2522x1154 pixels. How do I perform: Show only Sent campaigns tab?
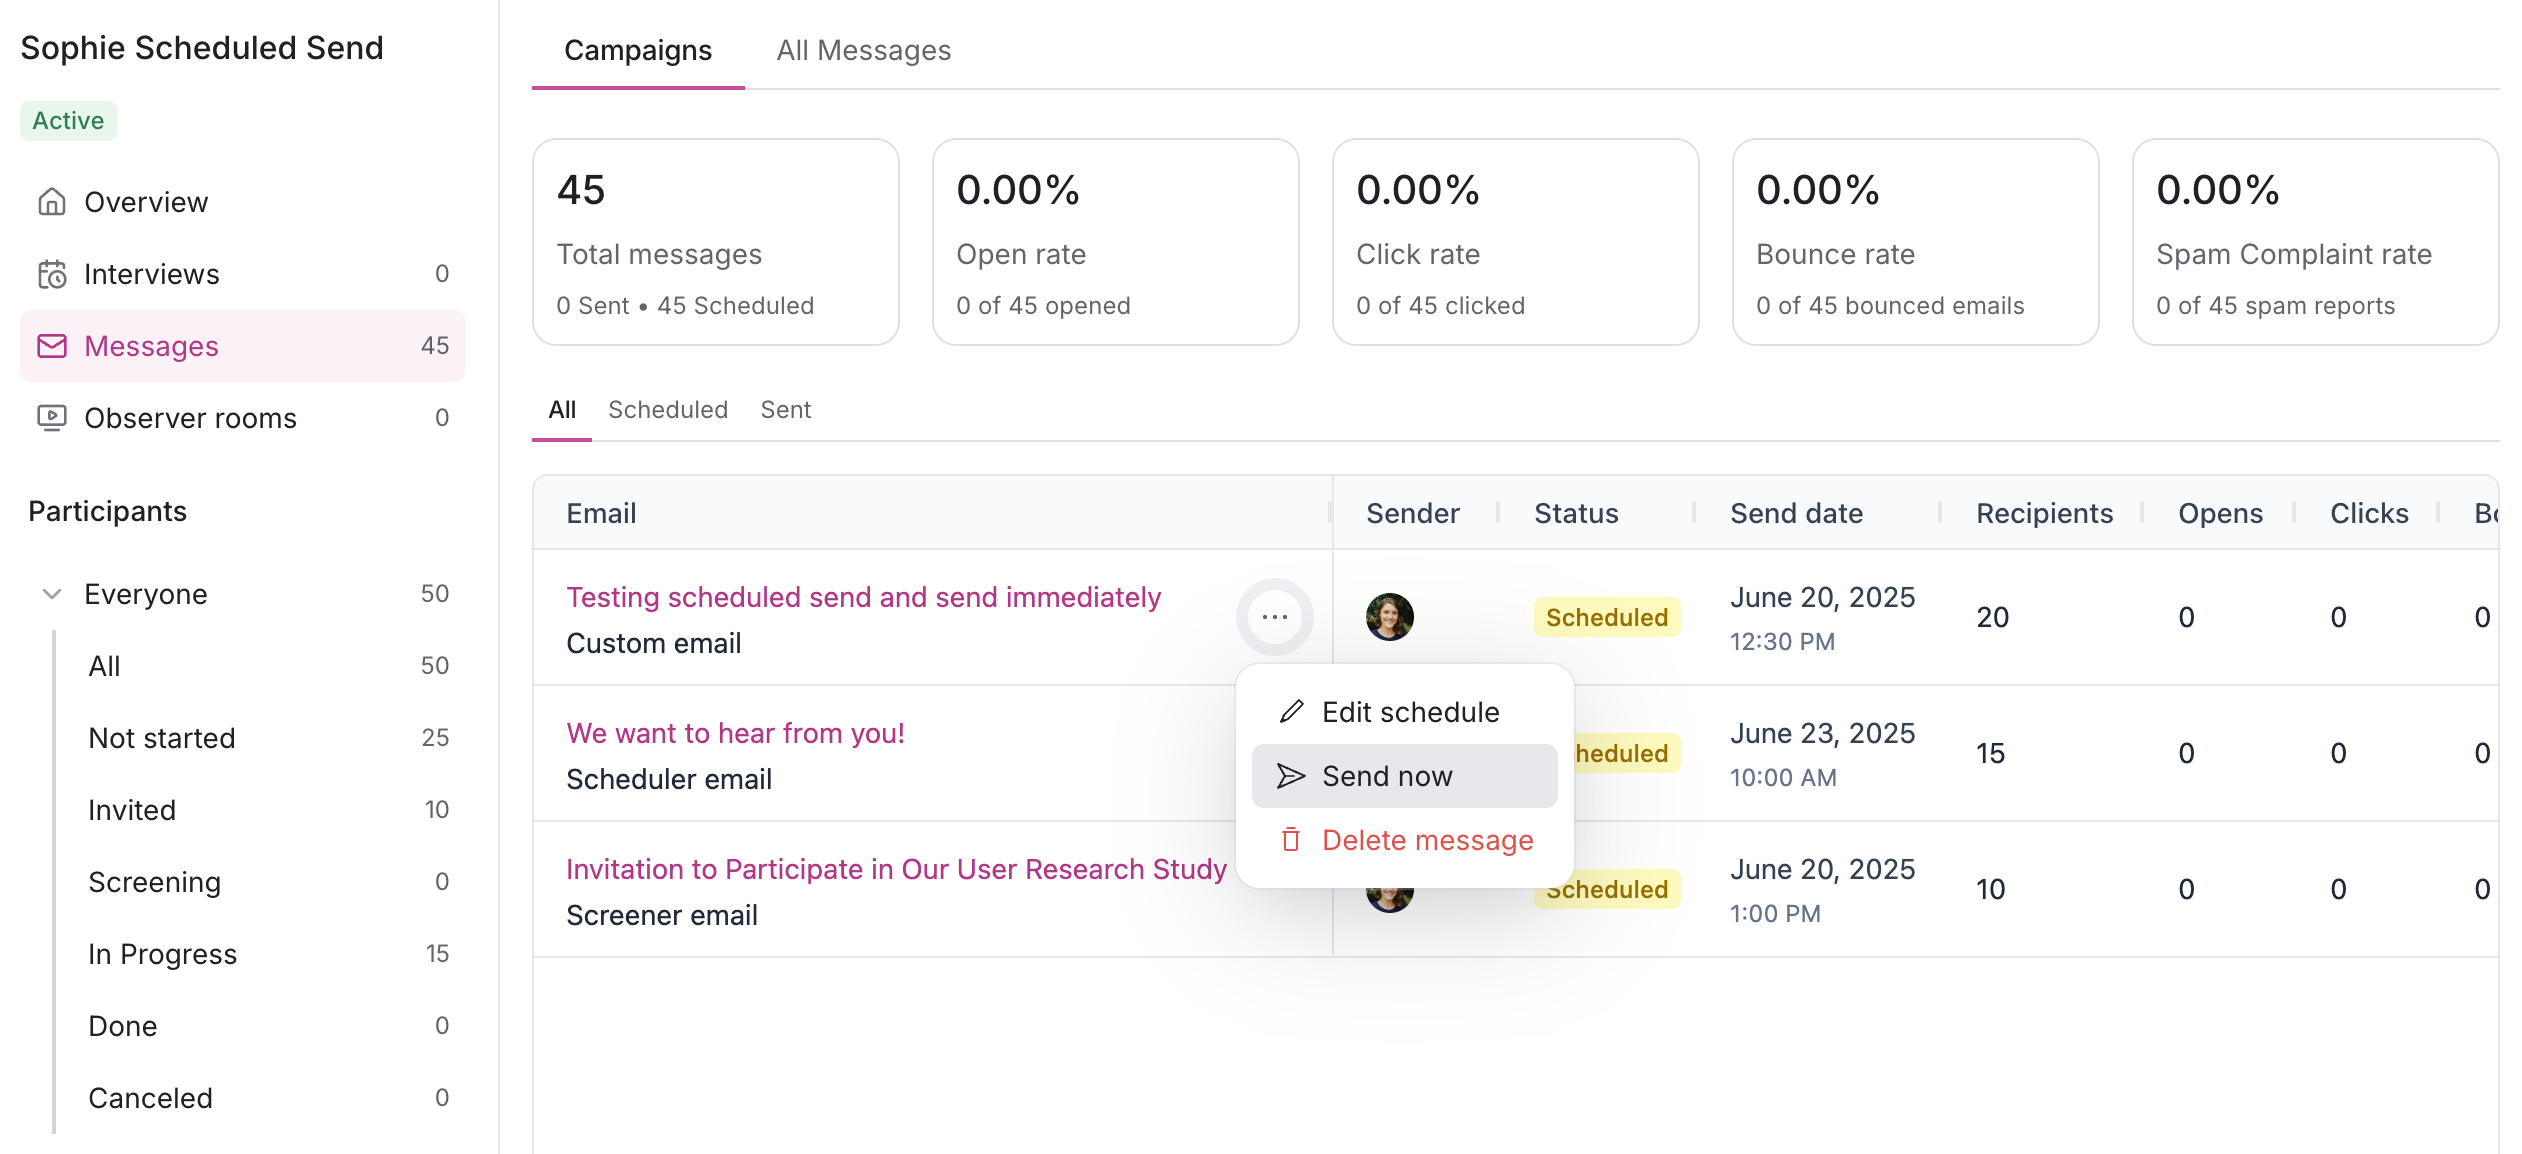coord(785,410)
